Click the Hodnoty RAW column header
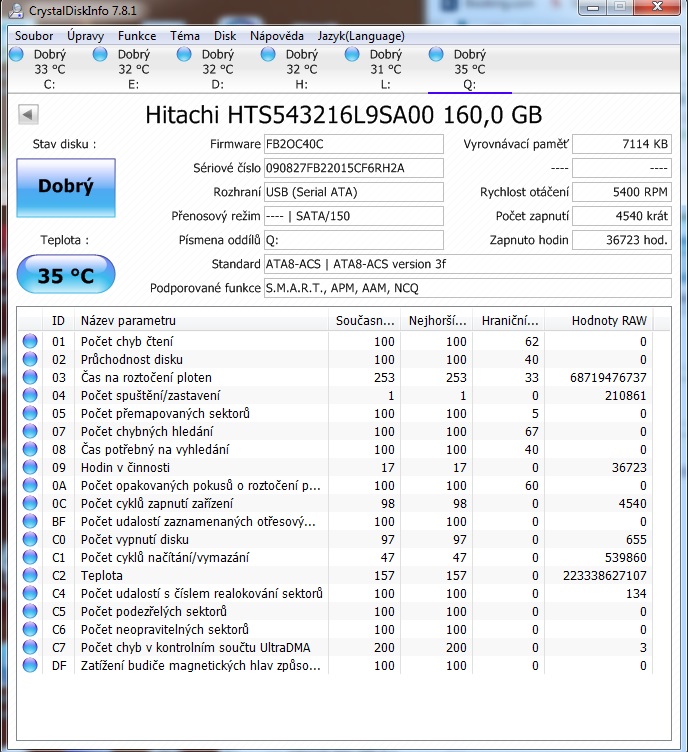 [608, 321]
